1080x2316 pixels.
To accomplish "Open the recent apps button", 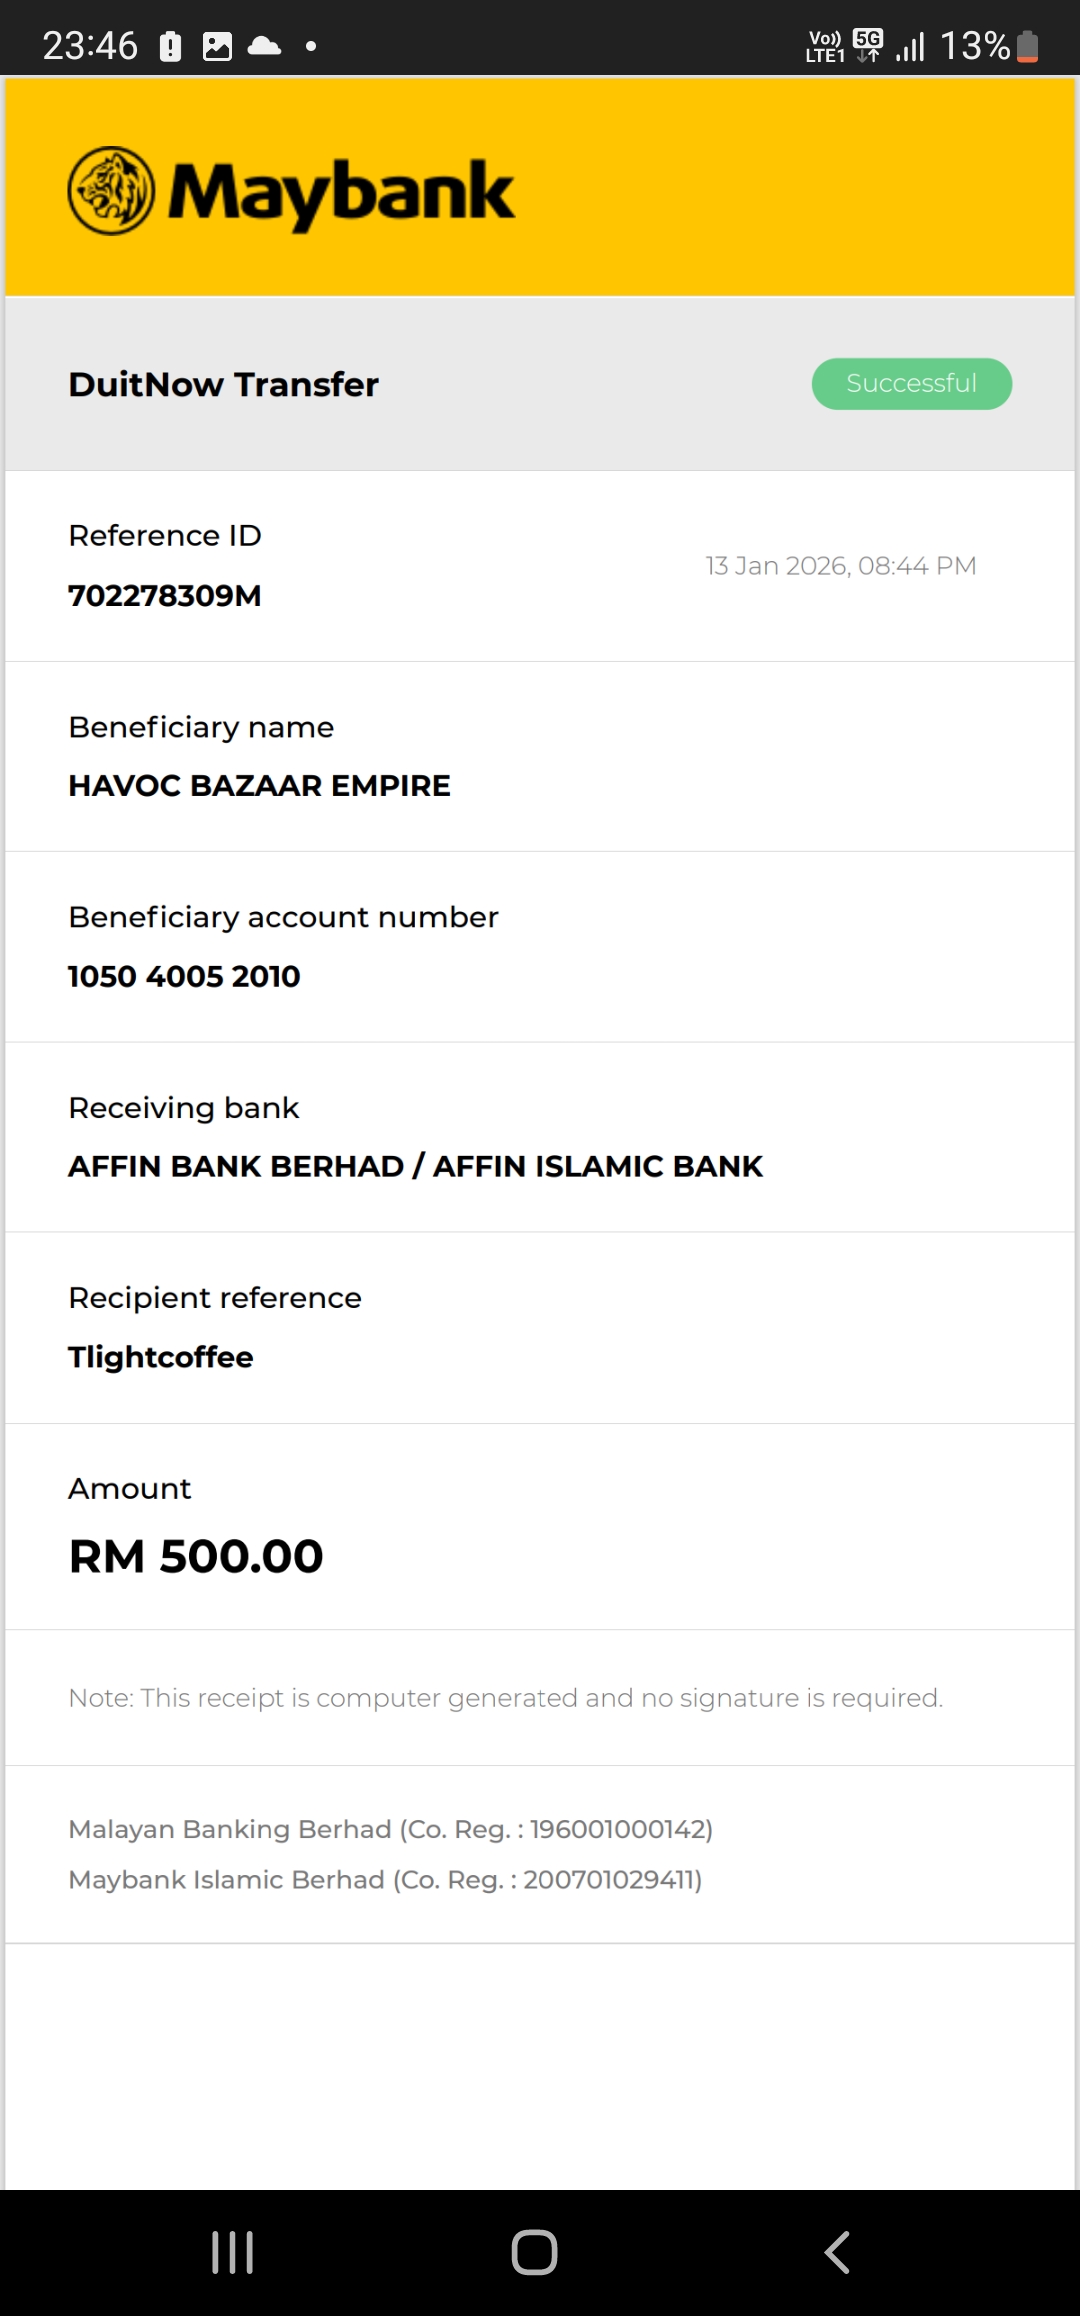I will [x=233, y=2252].
